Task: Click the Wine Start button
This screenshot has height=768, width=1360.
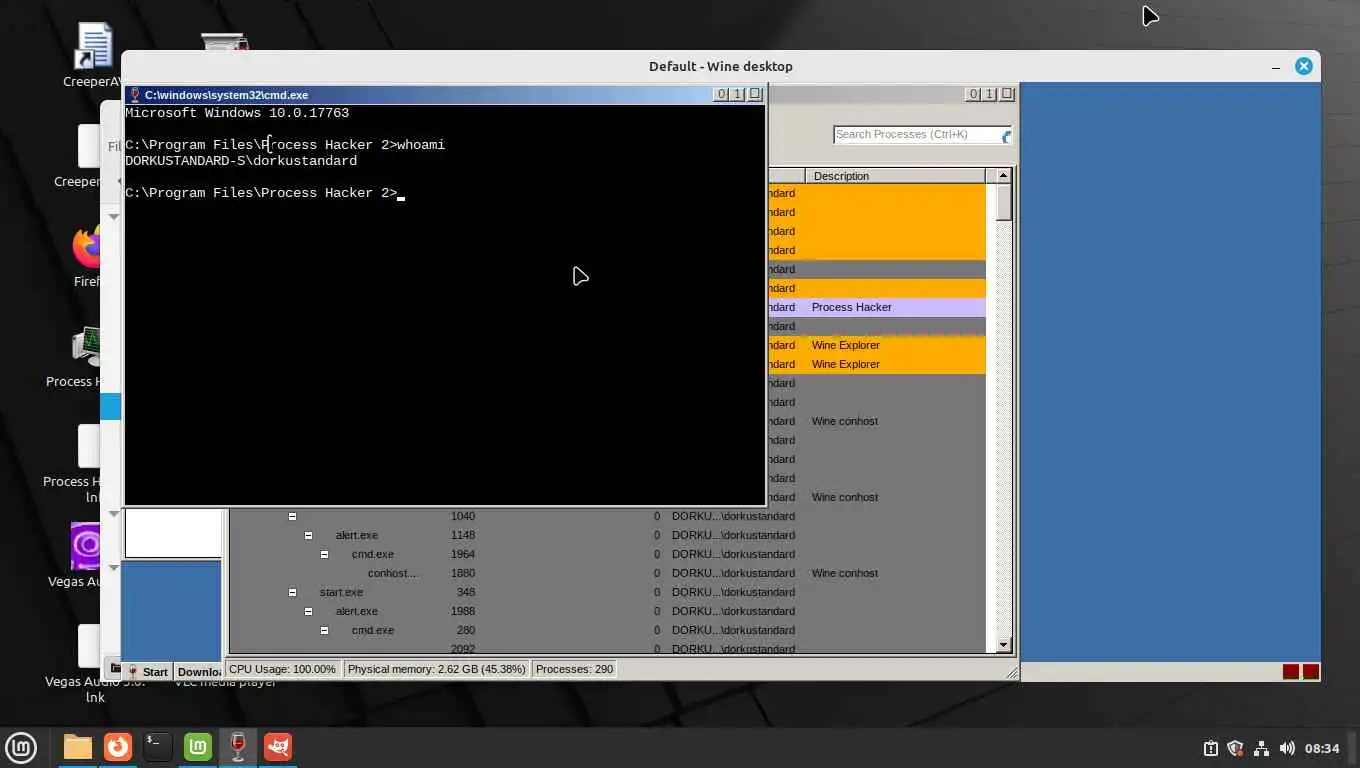Action: pos(147,672)
